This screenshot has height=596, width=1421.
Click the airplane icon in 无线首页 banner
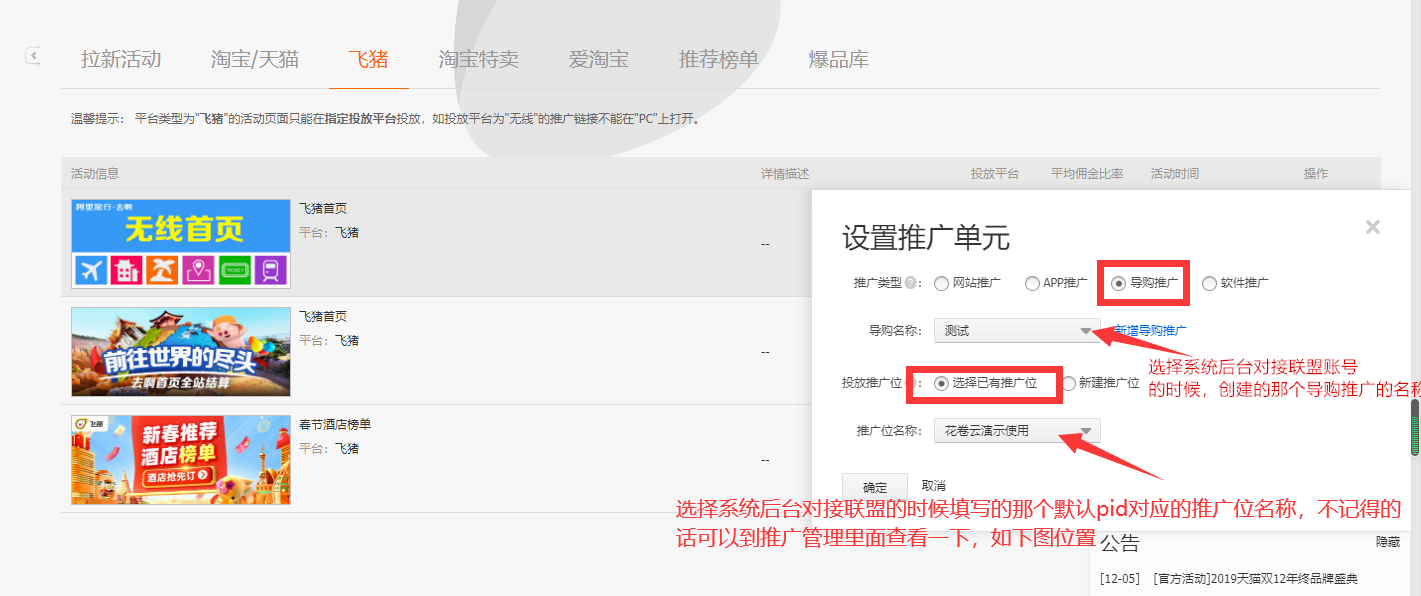tap(91, 270)
